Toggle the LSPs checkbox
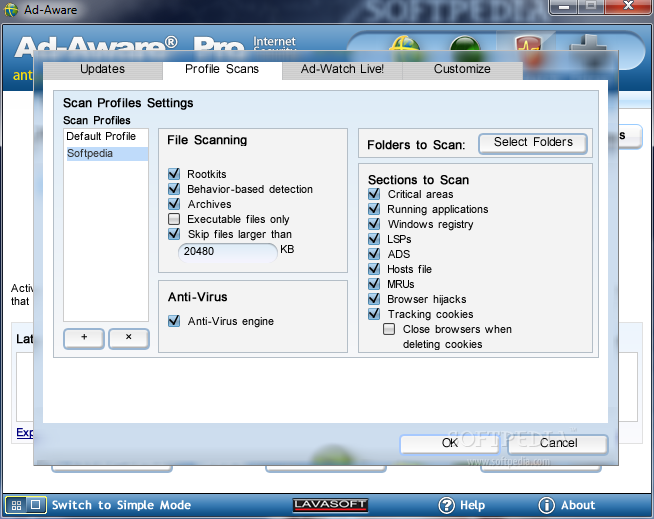 click(374, 239)
